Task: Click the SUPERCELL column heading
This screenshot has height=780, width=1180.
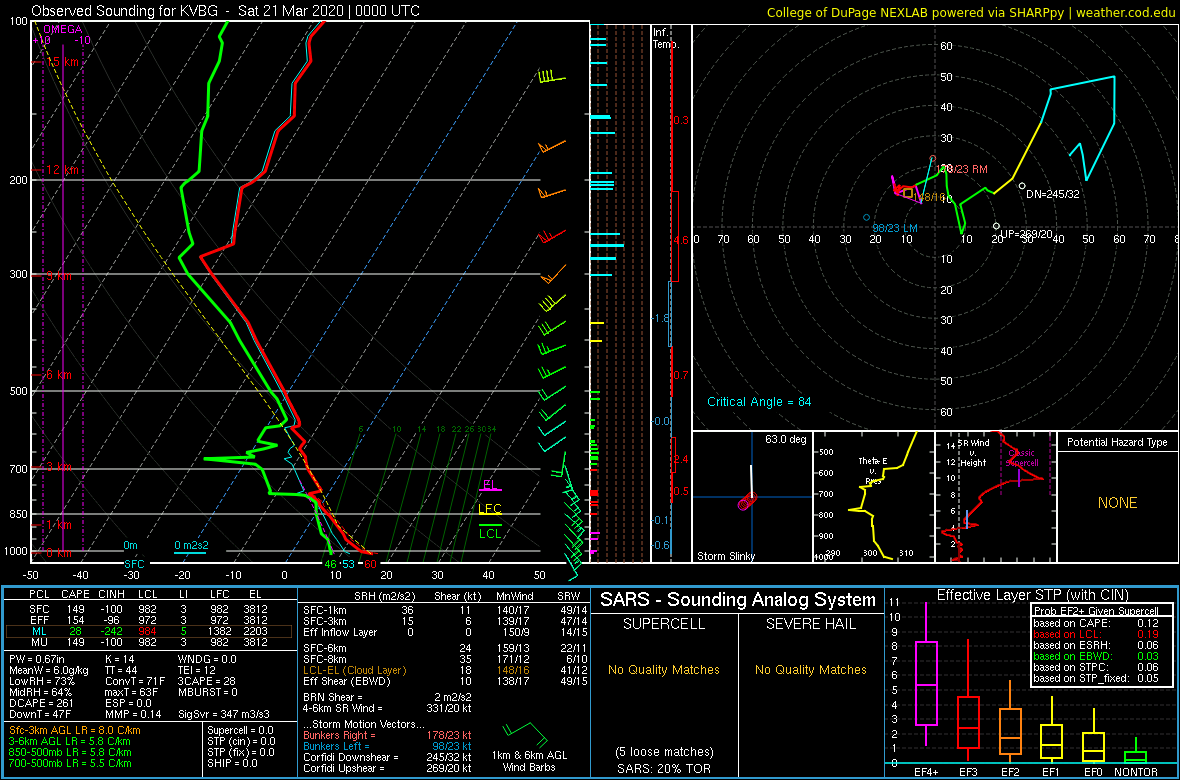Action: [665, 623]
